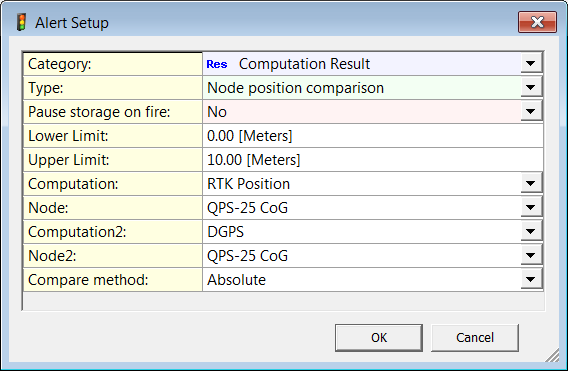The height and width of the screenshot is (371, 568).
Task: Expand the Compare method dropdown arrow
Action: pos(531,279)
